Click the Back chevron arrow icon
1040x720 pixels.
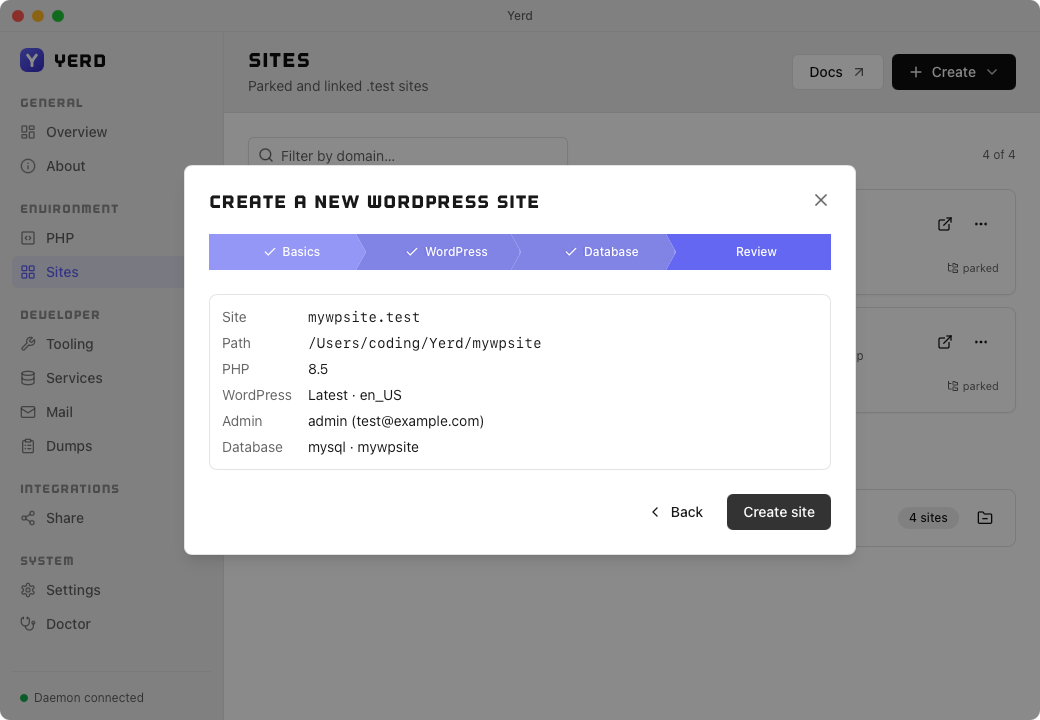[655, 512]
